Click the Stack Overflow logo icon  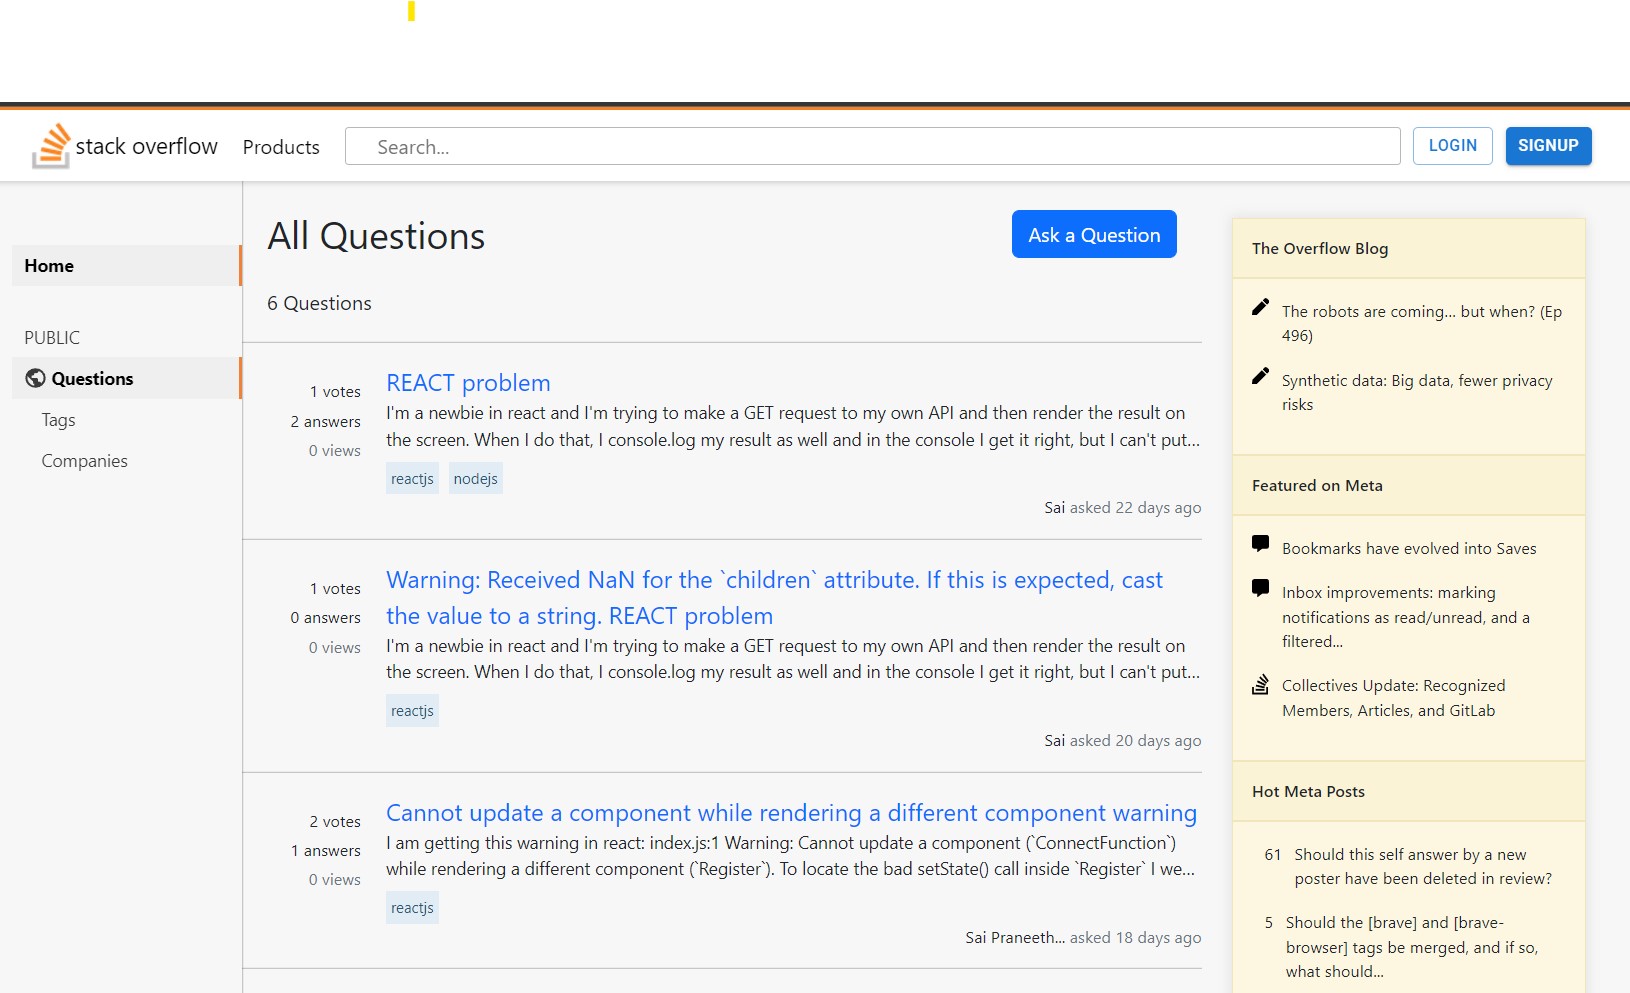pyautogui.click(x=51, y=146)
